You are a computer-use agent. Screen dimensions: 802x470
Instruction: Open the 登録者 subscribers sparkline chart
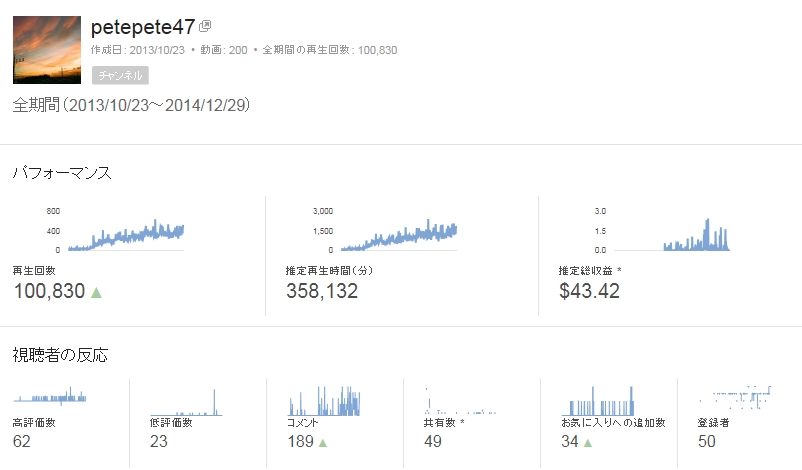pos(734,397)
